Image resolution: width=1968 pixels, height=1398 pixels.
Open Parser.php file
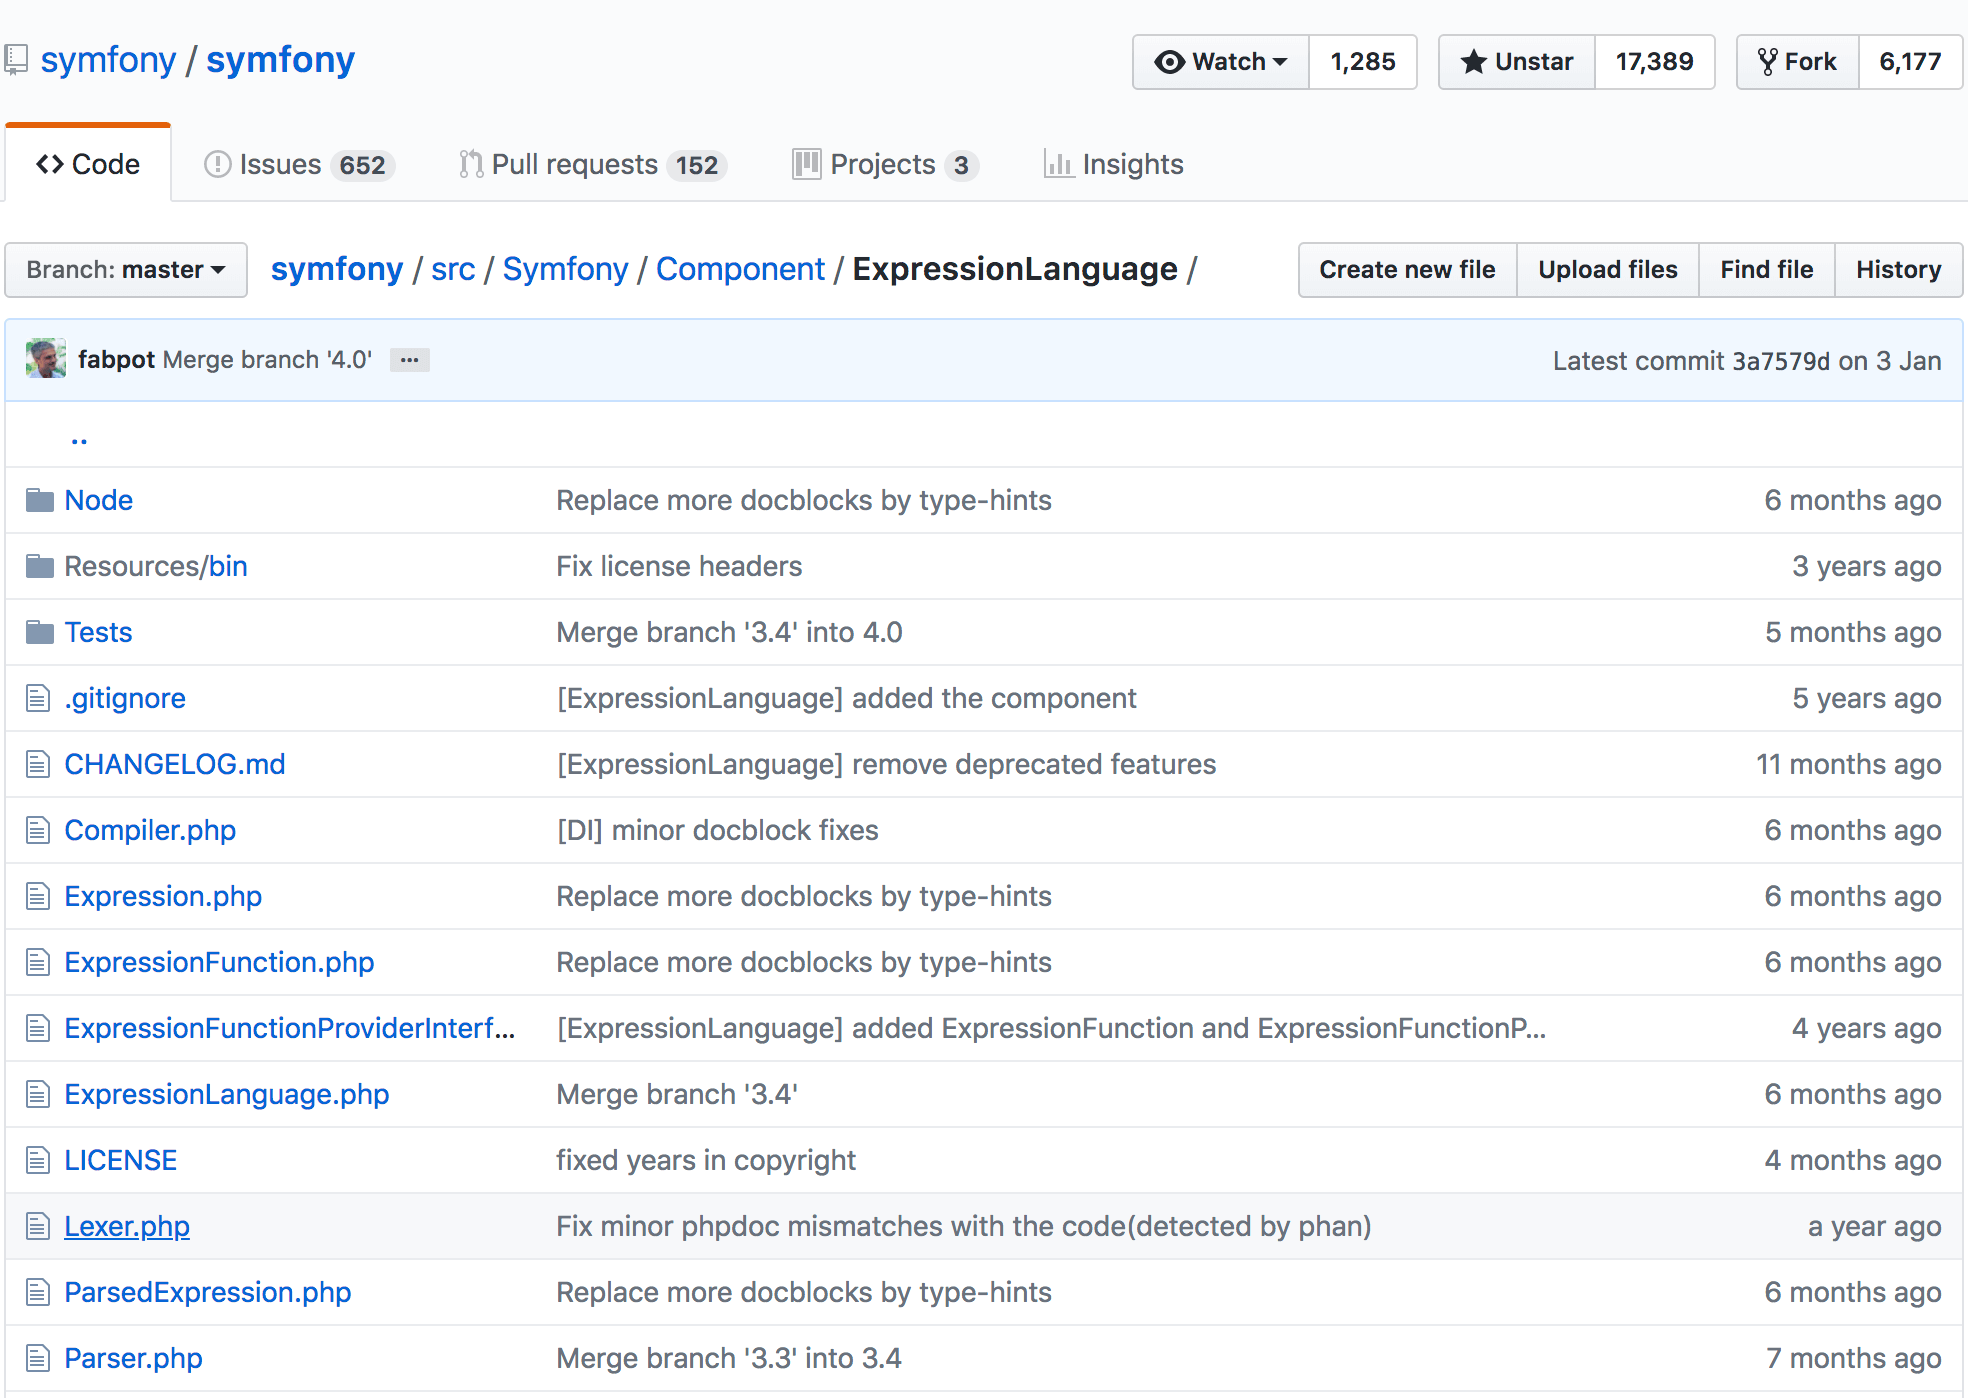point(133,1358)
